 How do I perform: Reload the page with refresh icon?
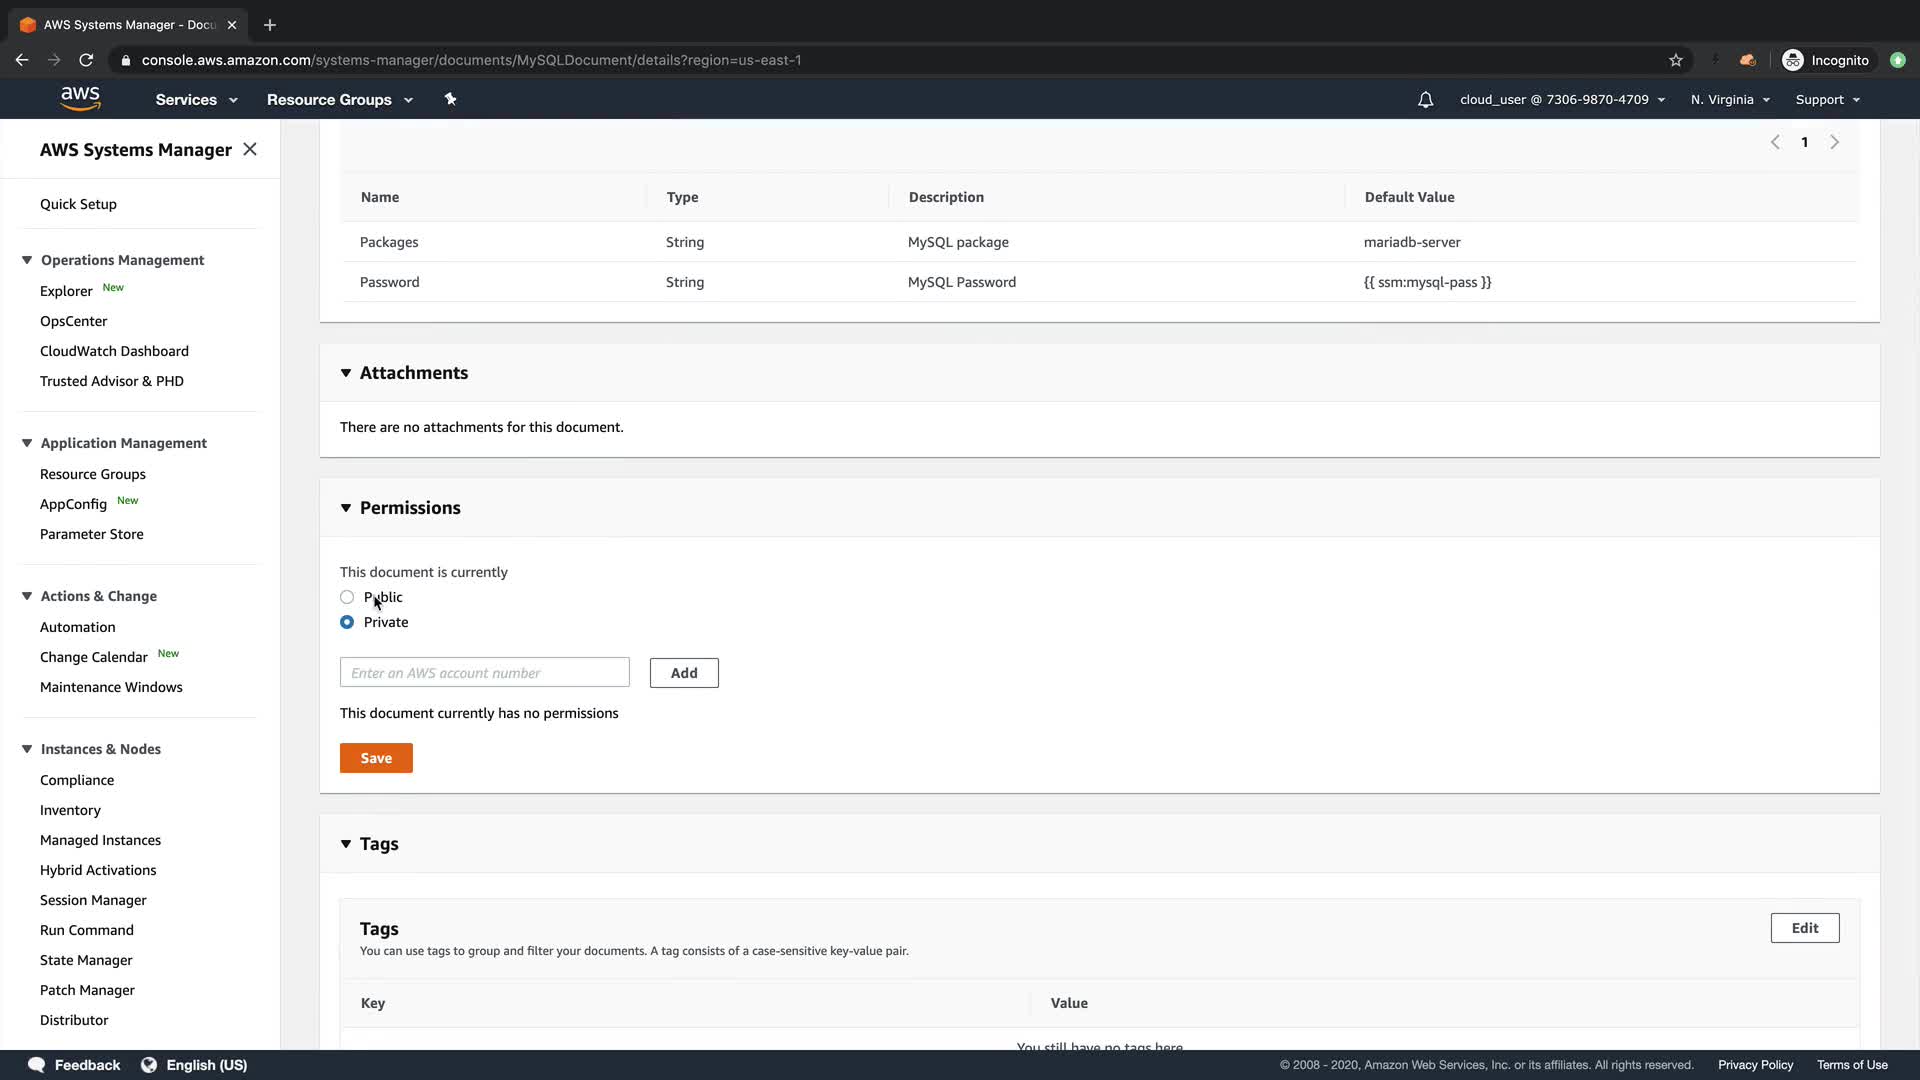click(86, 60)
